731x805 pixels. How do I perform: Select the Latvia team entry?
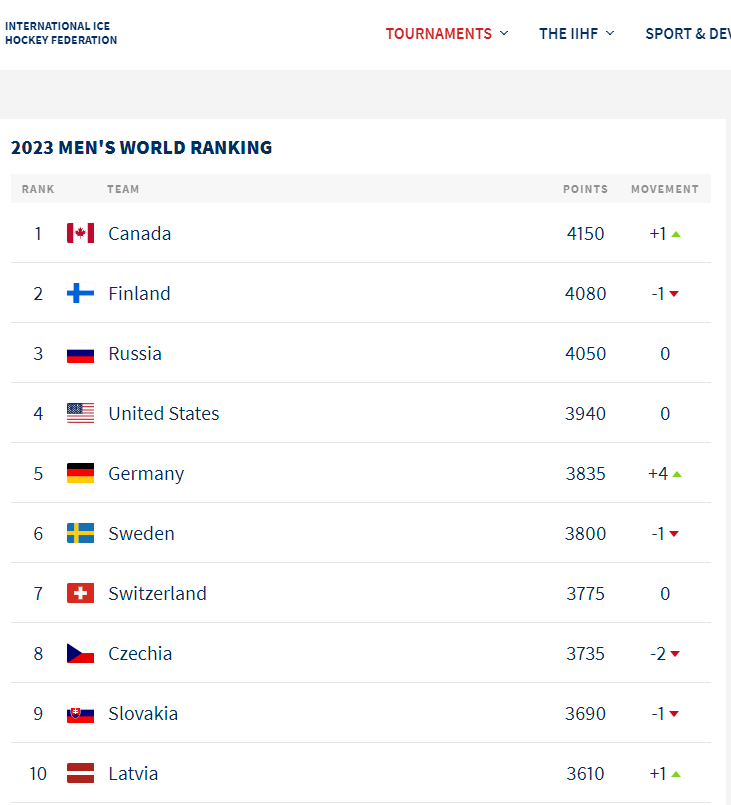tap(134, 773)
